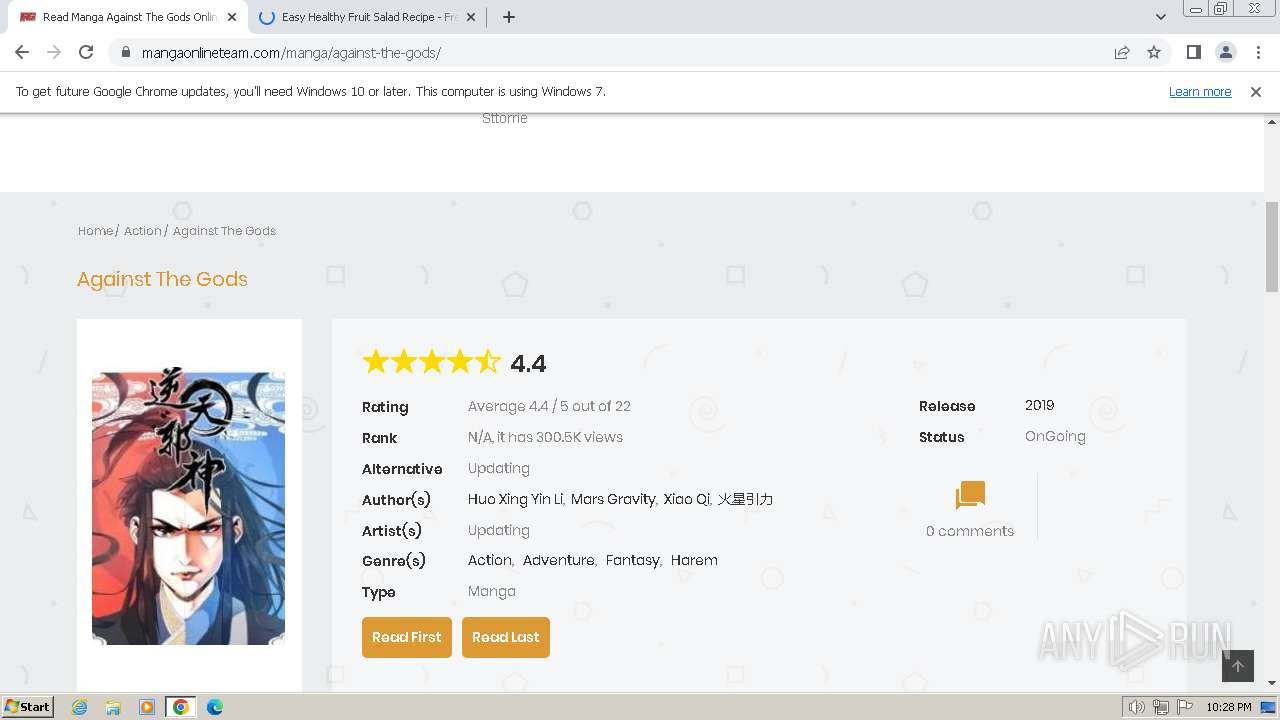Launch Internet Explorer from taskbar
This screenshot has height=720, width=1280.
pos(79,707)
